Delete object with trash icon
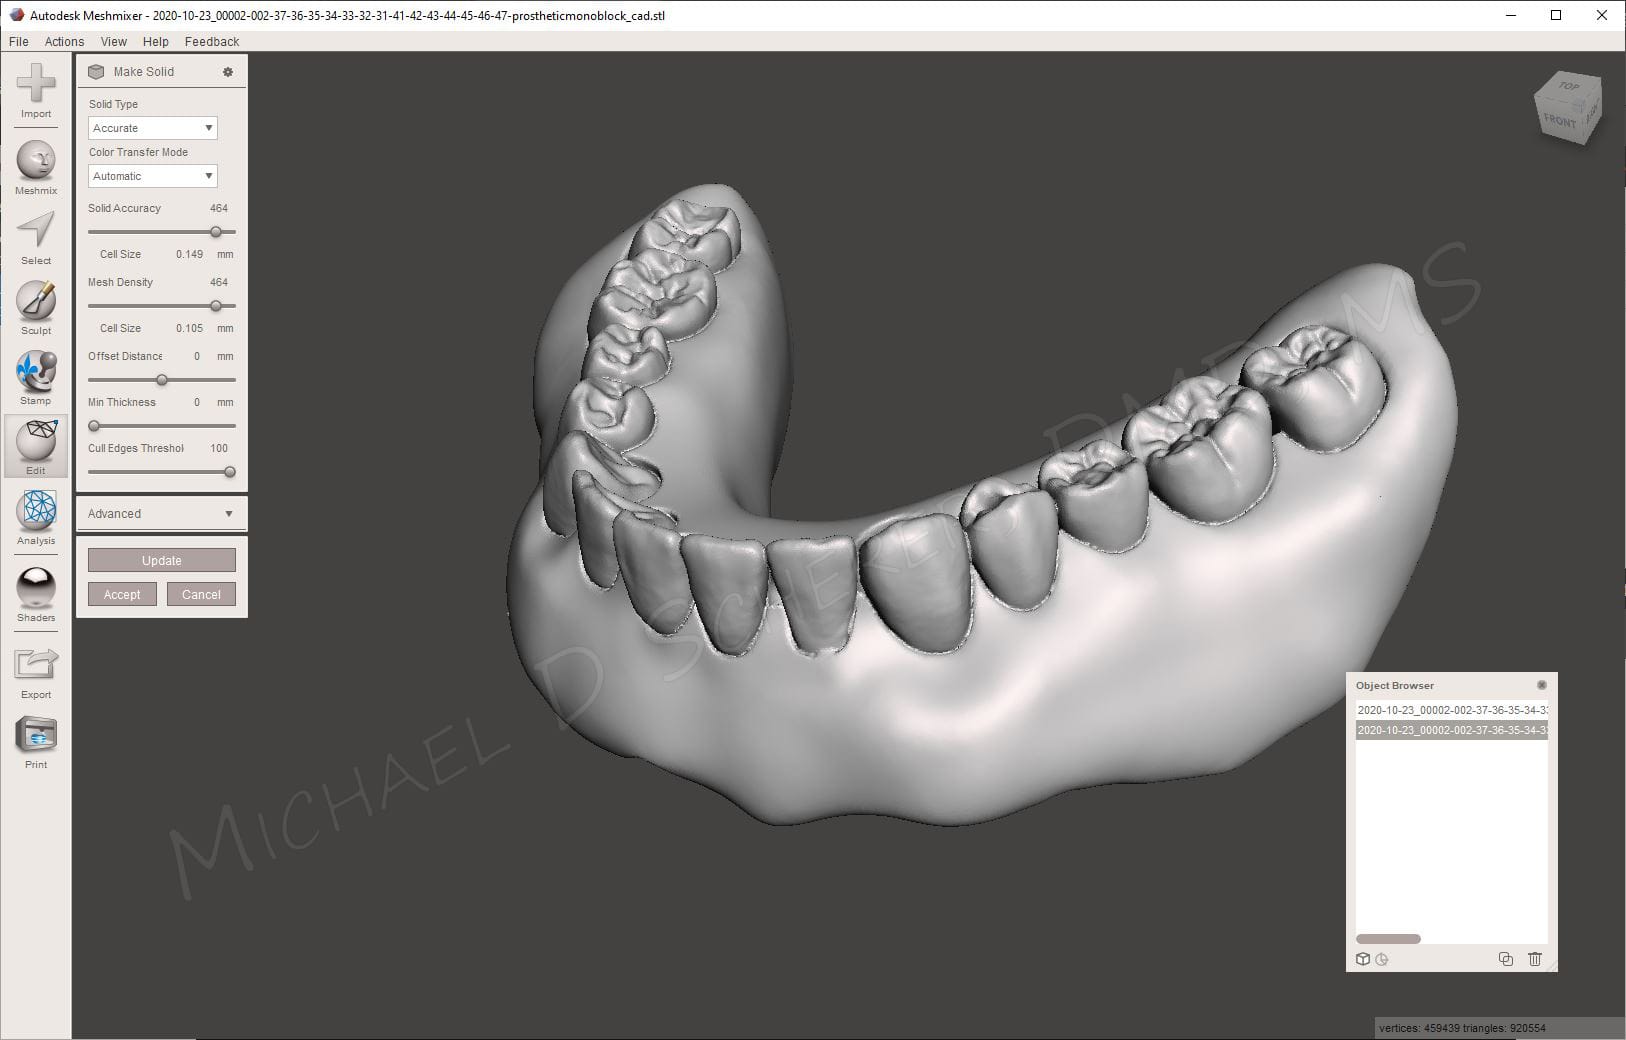Viewport: 1626px width, 1040px height. 1535,959
